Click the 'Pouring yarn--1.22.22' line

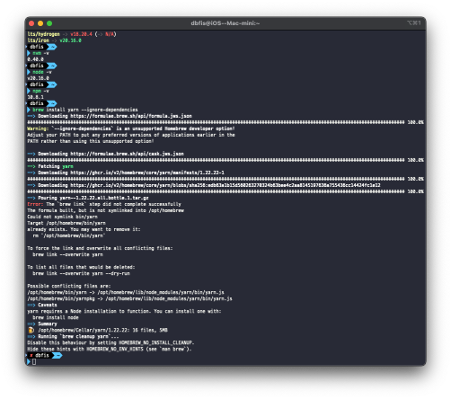tap(88, 198)
